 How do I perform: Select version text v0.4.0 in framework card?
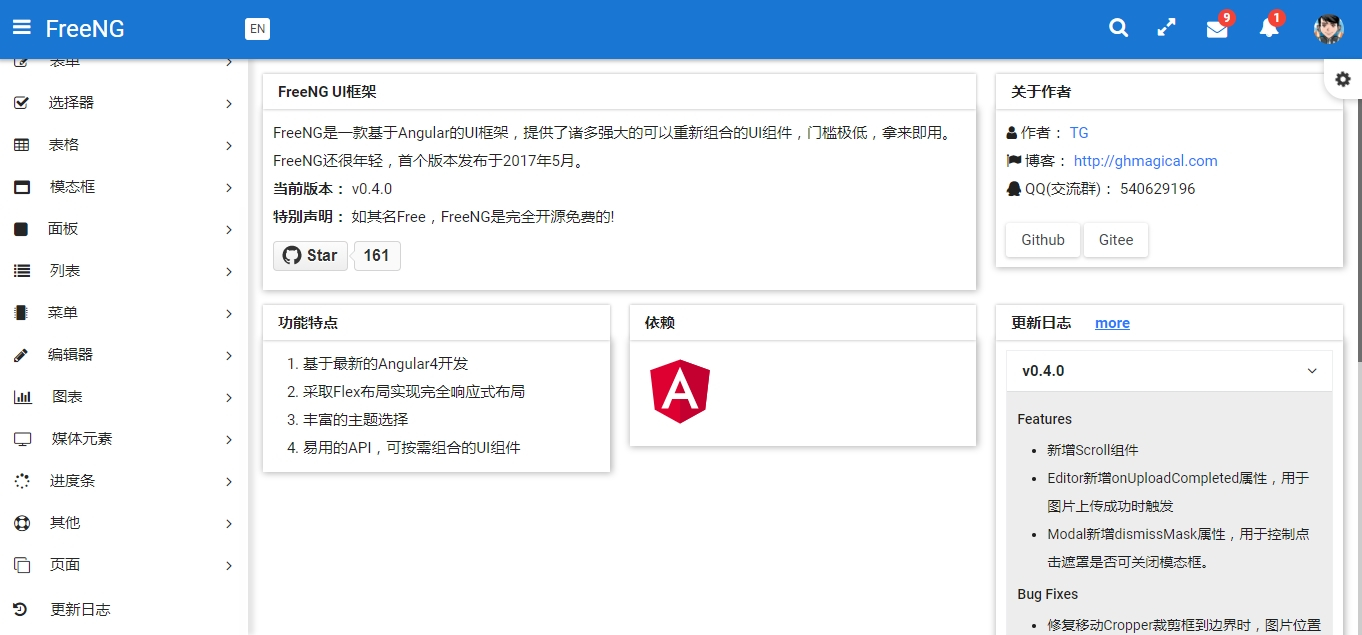(372, 189)
